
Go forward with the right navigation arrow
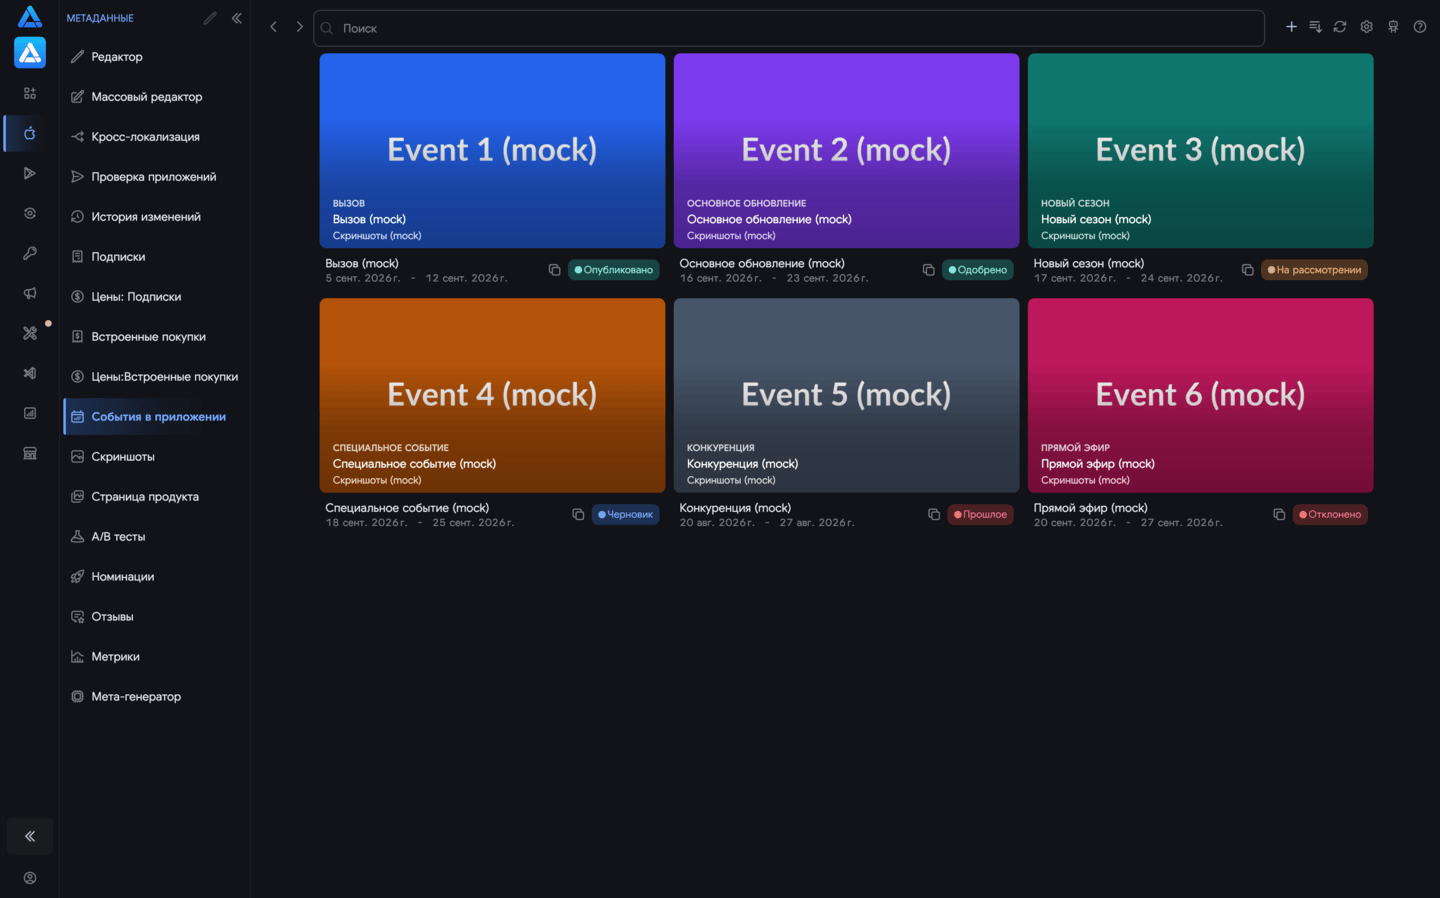coord(299,27)
